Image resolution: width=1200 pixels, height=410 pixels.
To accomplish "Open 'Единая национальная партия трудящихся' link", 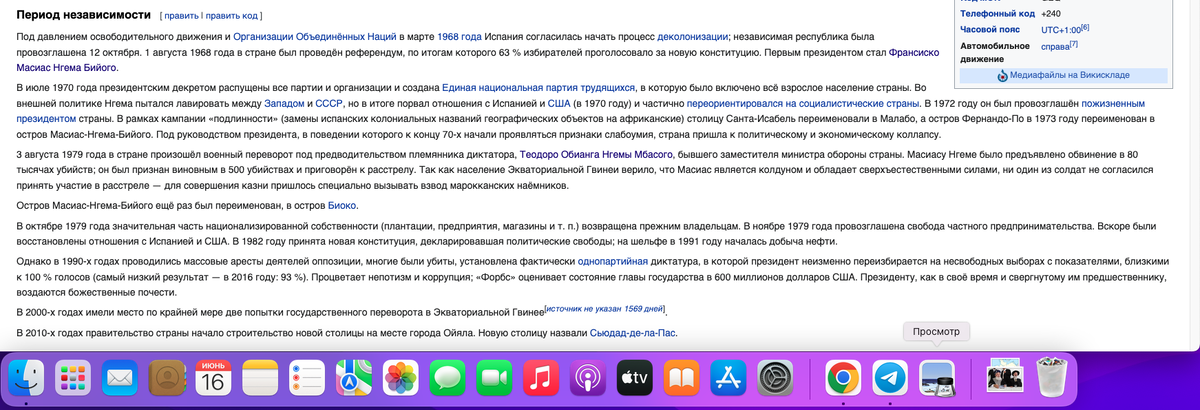I will click(538, 88).
